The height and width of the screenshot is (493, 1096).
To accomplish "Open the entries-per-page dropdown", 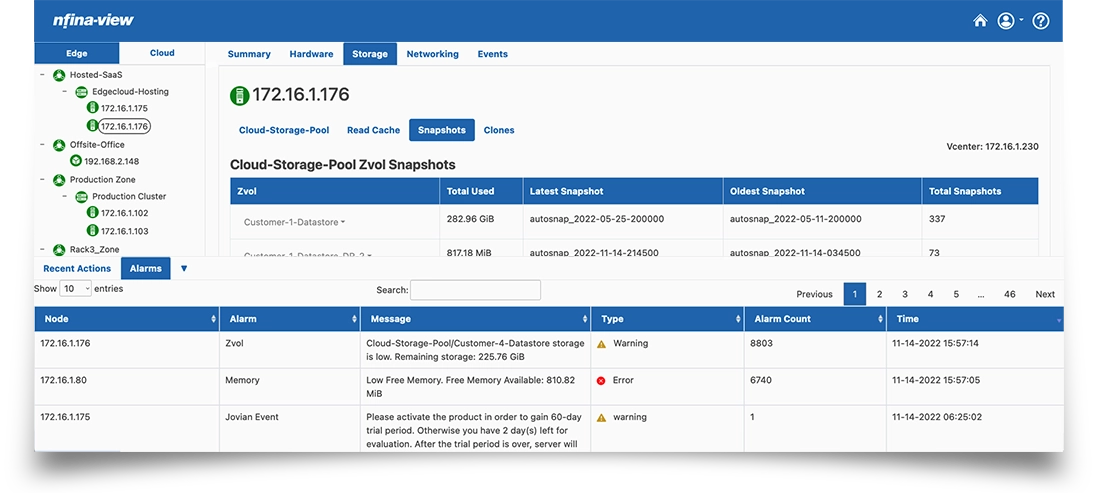I will [x=75, y=289].
